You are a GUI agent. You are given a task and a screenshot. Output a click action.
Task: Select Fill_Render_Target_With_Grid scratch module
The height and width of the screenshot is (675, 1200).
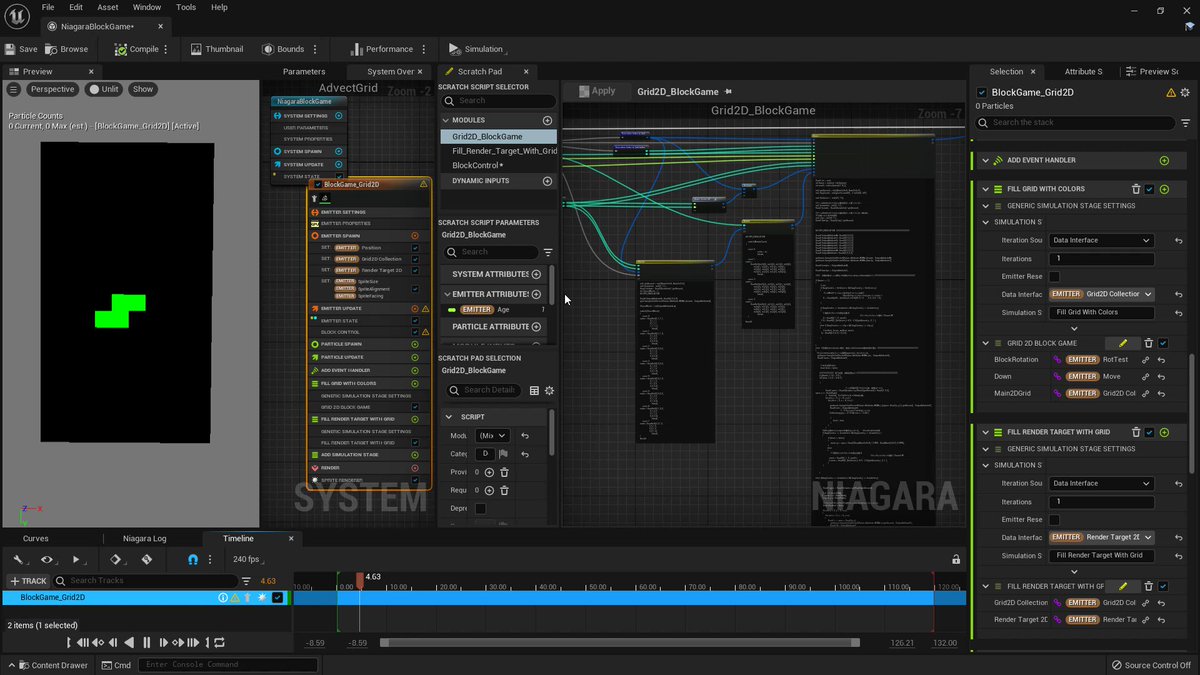505,151
